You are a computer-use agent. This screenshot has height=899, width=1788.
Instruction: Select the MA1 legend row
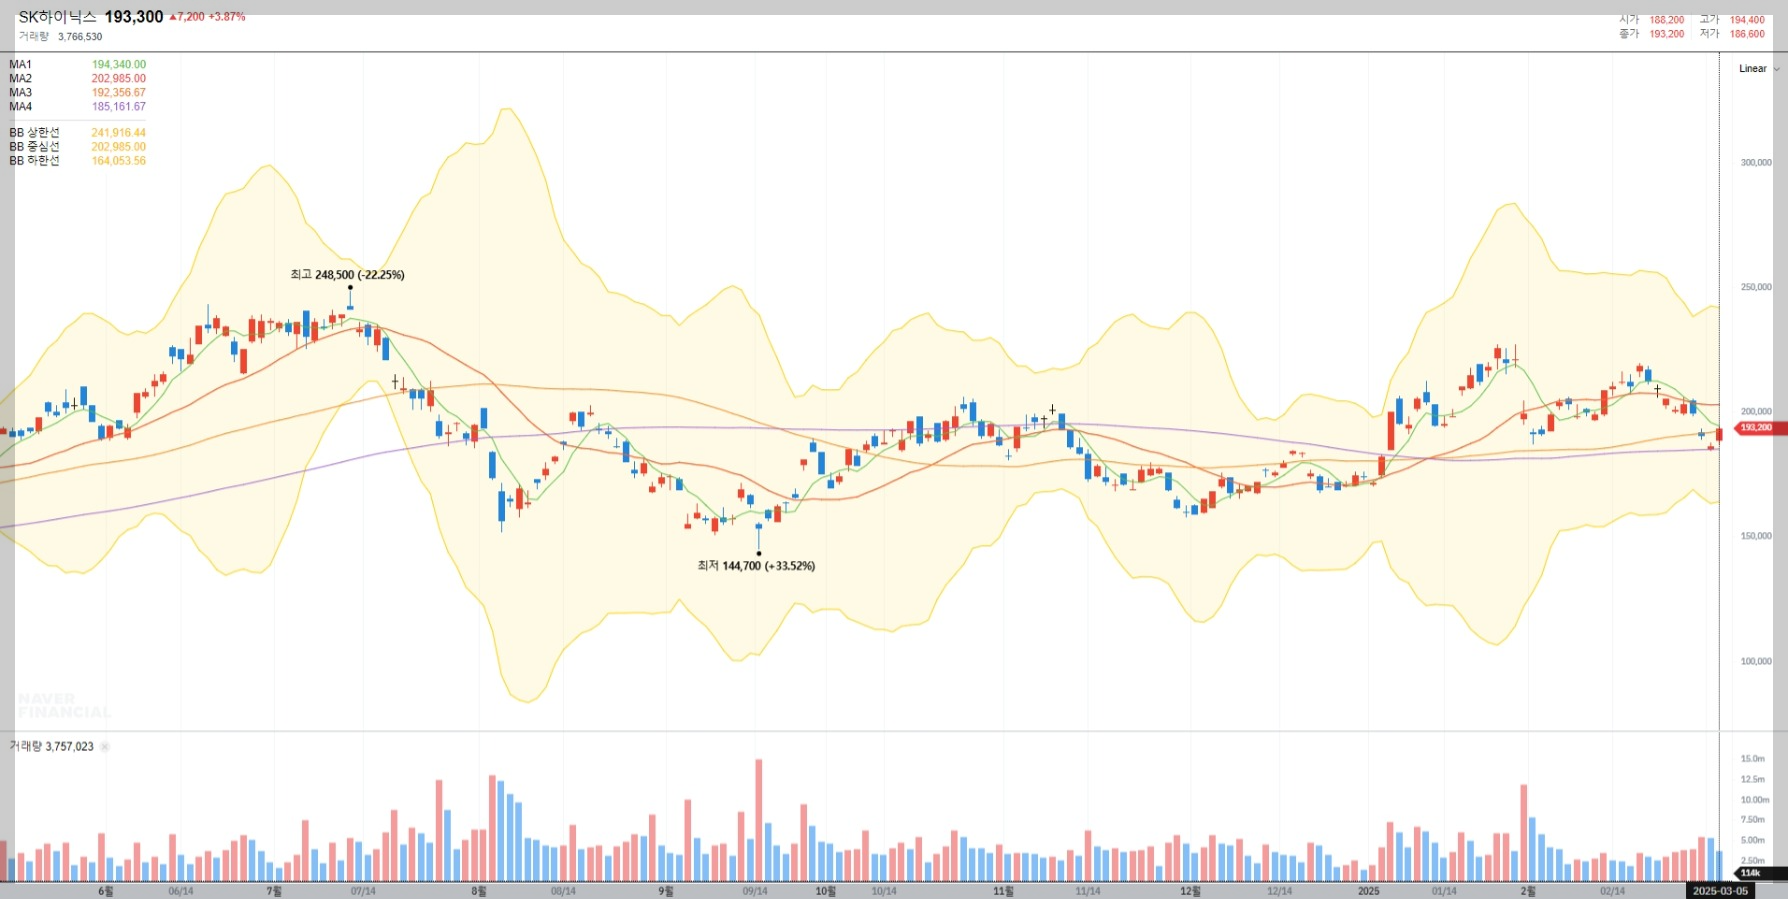click(x=78, y=64)
